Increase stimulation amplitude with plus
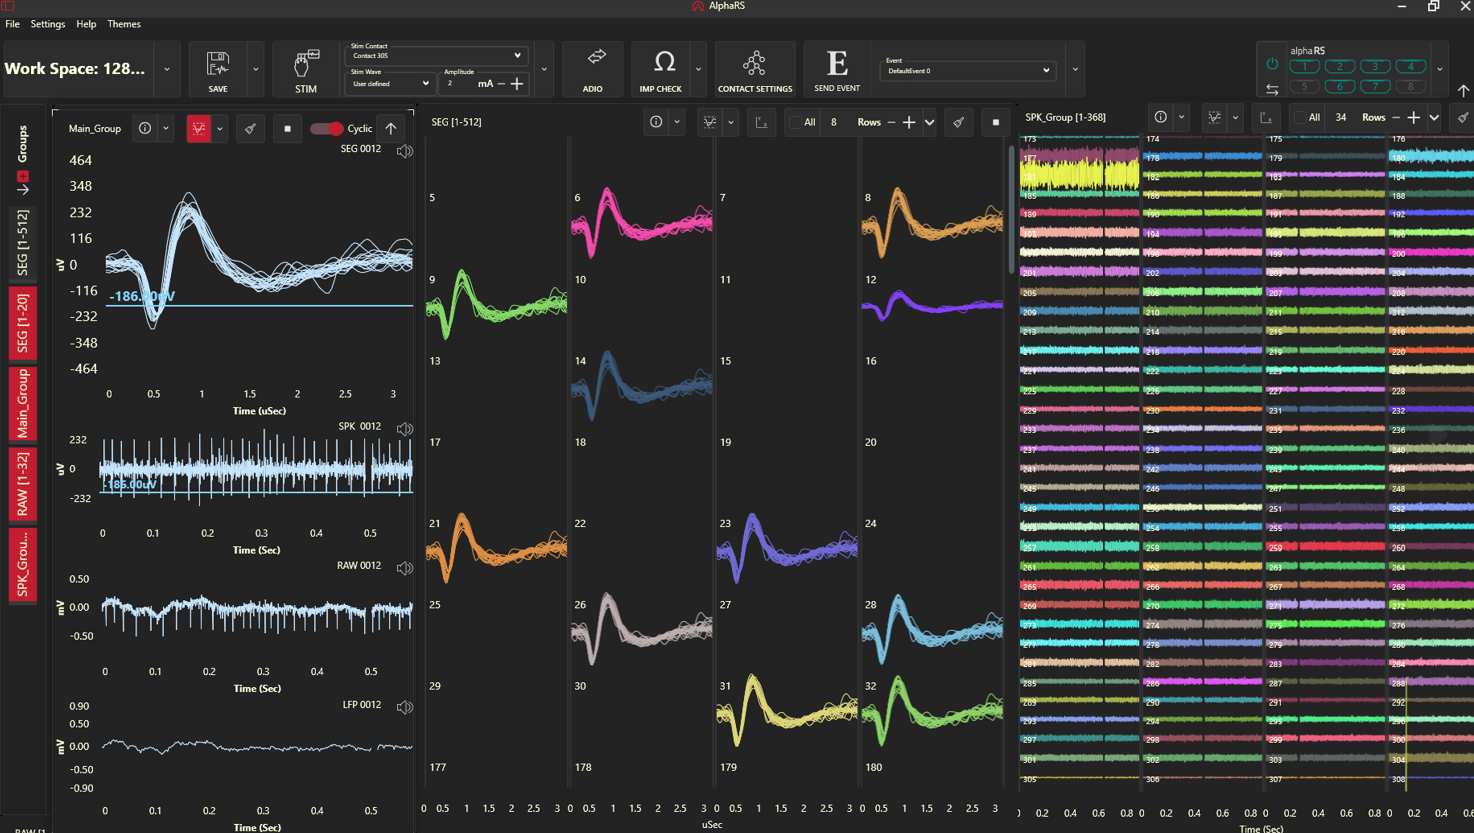The width and height of the screenshot is (1474, 833). (517, 84)
